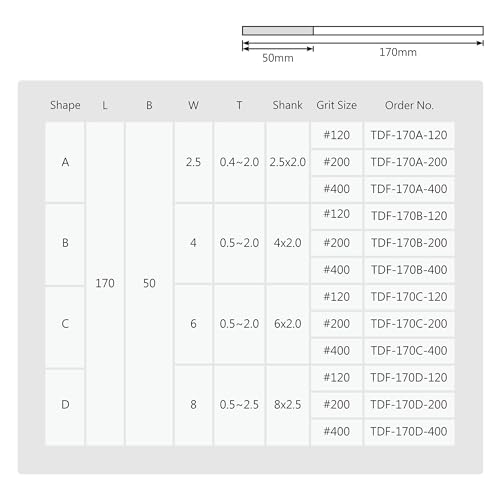Click order number TDF-170D-120
This screenshot has height=500, width=500.
tap(409, 378)
